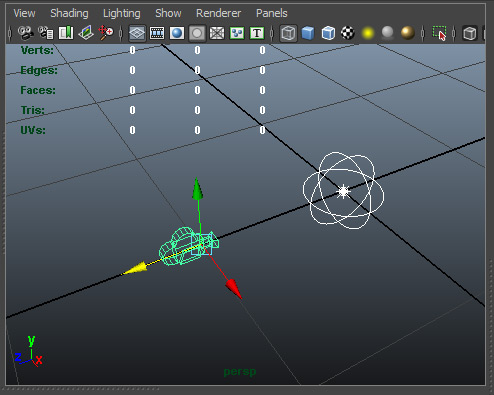Click the red X-axis move arrow
The width and height of the screenshot is (494, 395).
[x=233, y=288]
